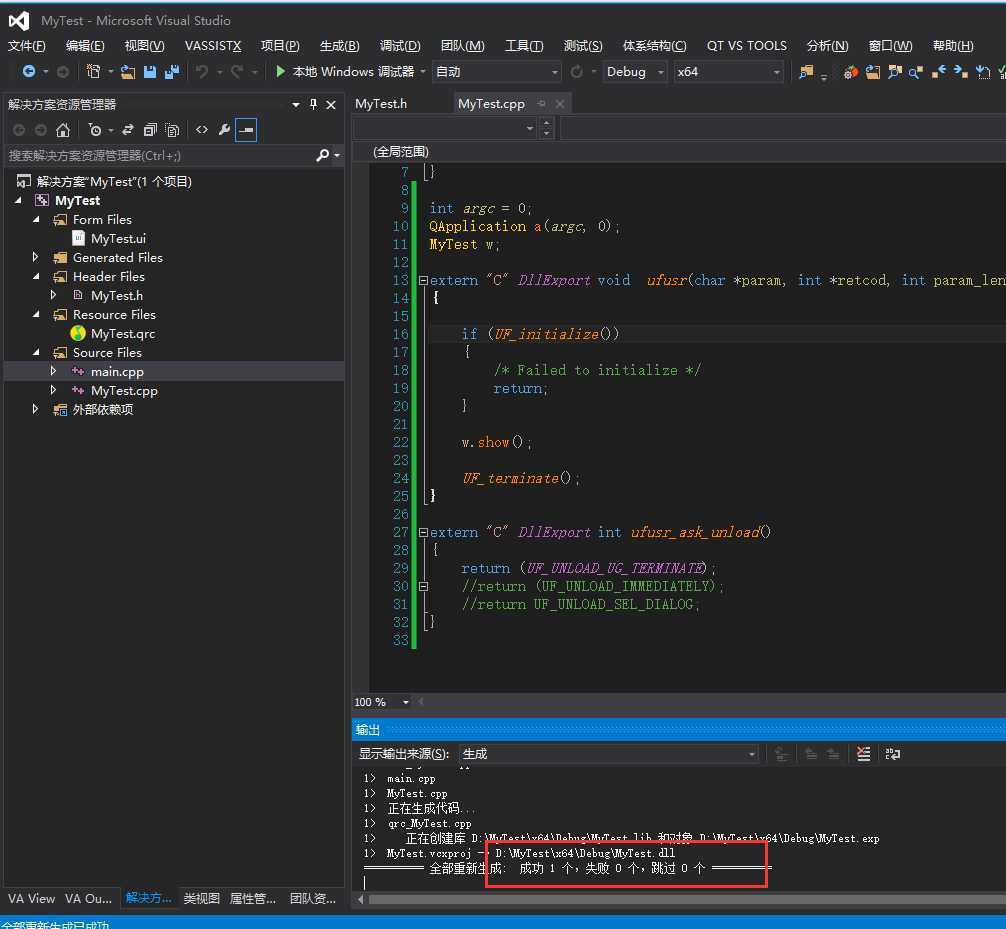Switch to the VA View tab
Image resolution: width=1006 pixels, height=929 pixels.
(31, 898)
